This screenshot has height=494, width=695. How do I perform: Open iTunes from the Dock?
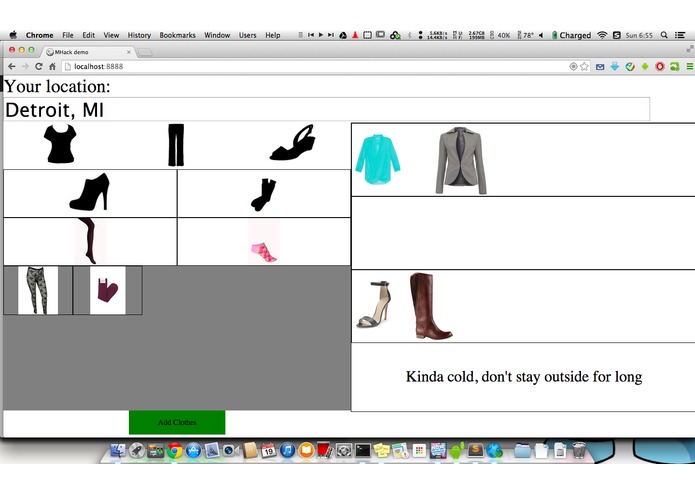pos(287,451)
